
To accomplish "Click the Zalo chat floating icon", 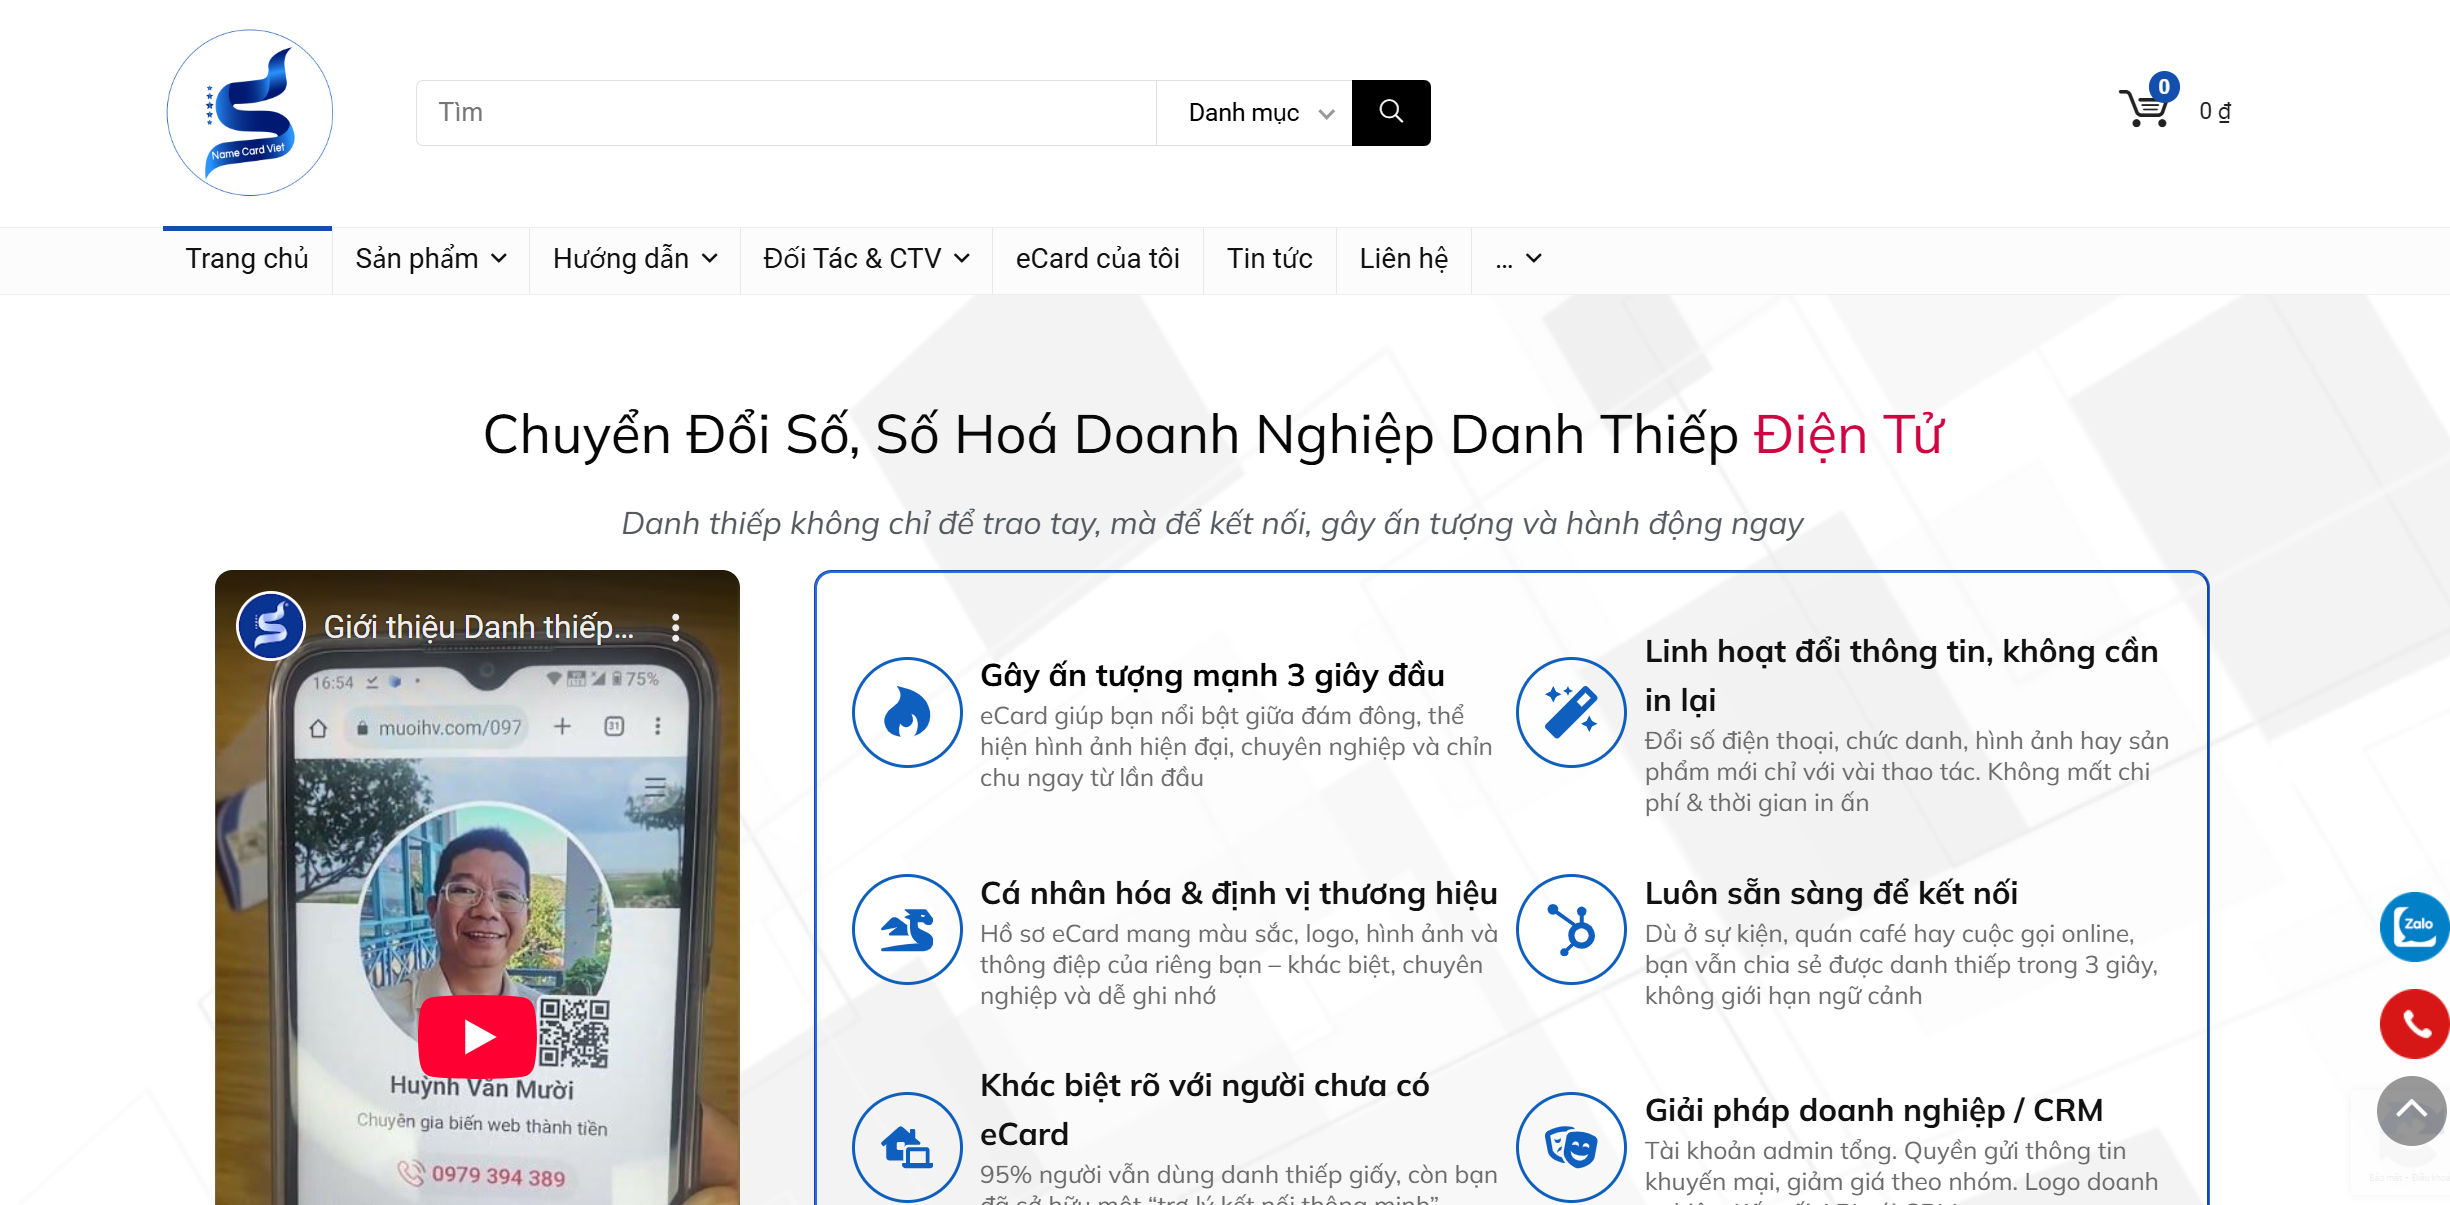I will [2414, 926].
